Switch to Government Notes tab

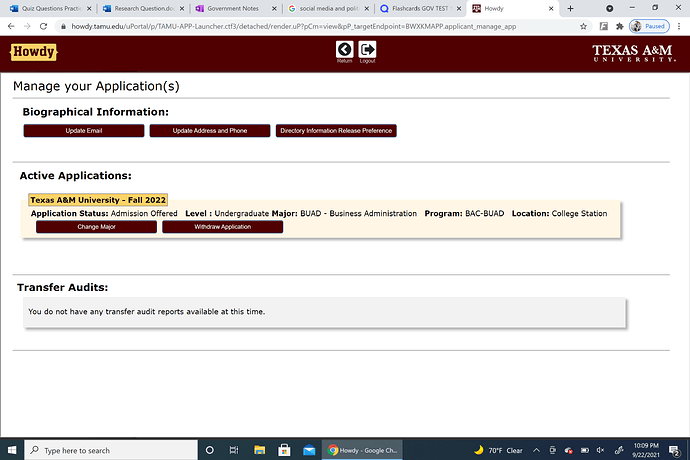236,8
